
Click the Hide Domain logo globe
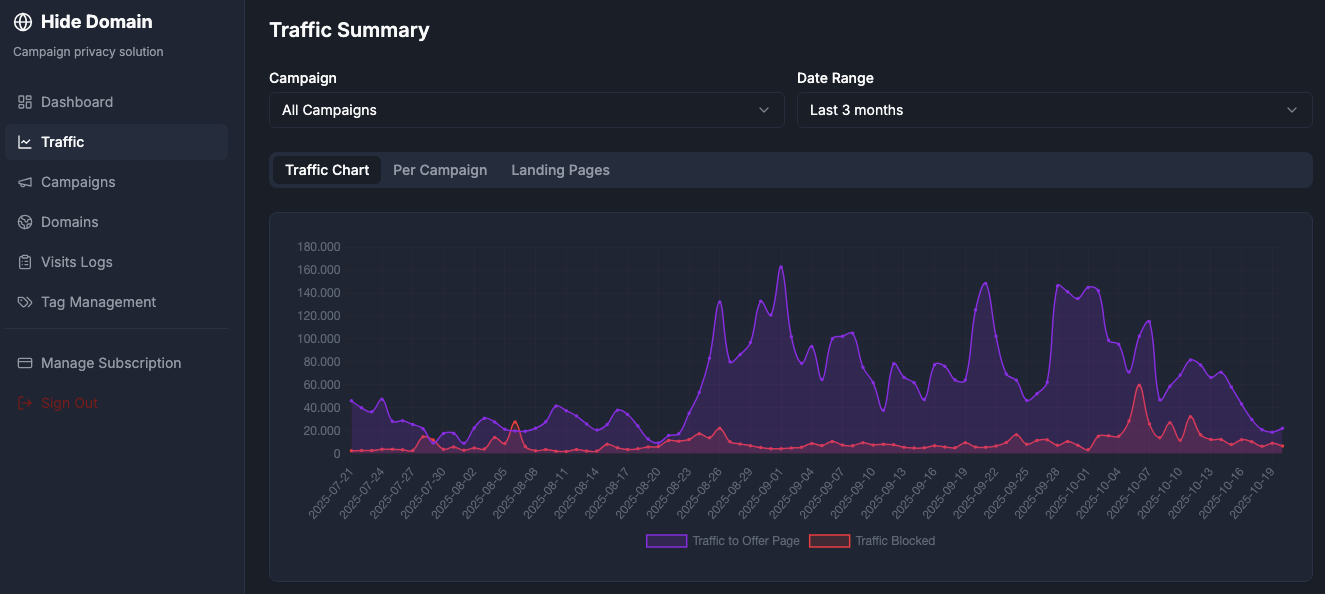21,21
